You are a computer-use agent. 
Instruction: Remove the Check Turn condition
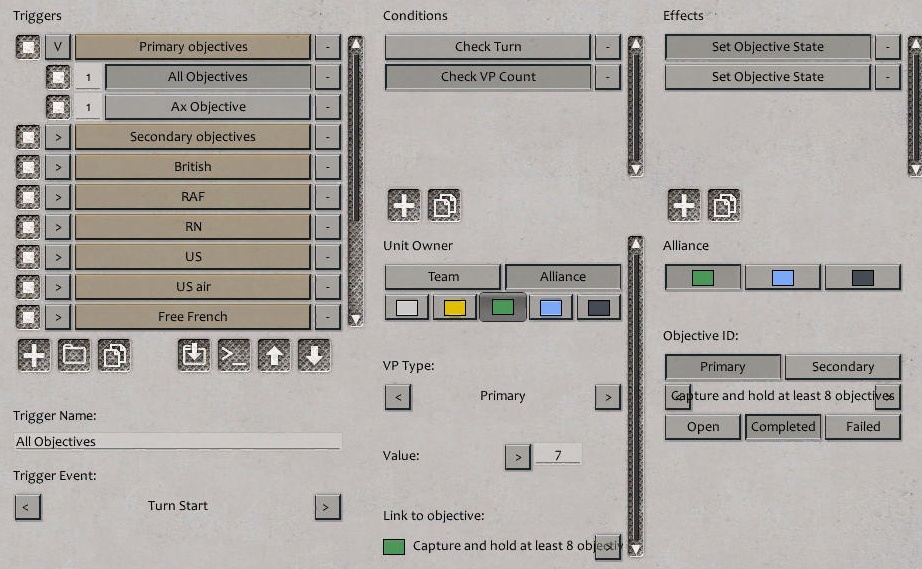[x=607, y=47]
